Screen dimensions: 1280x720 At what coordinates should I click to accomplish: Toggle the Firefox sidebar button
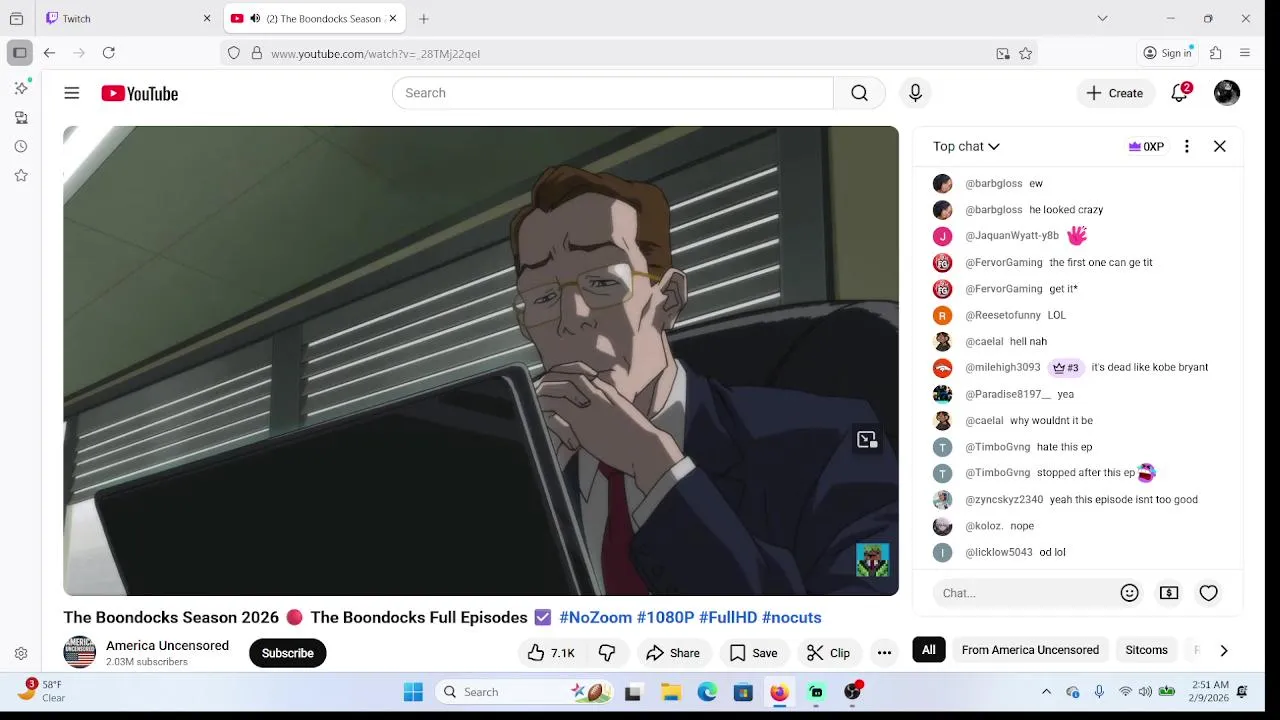click(x=19, y=53)
